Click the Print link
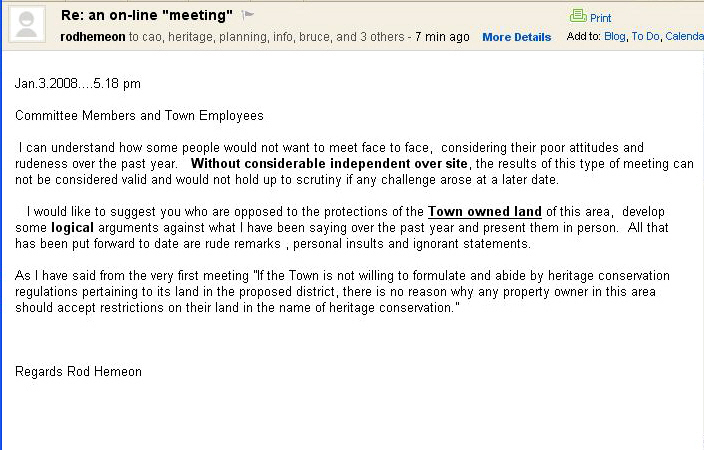704x450 pixels. 601,18
